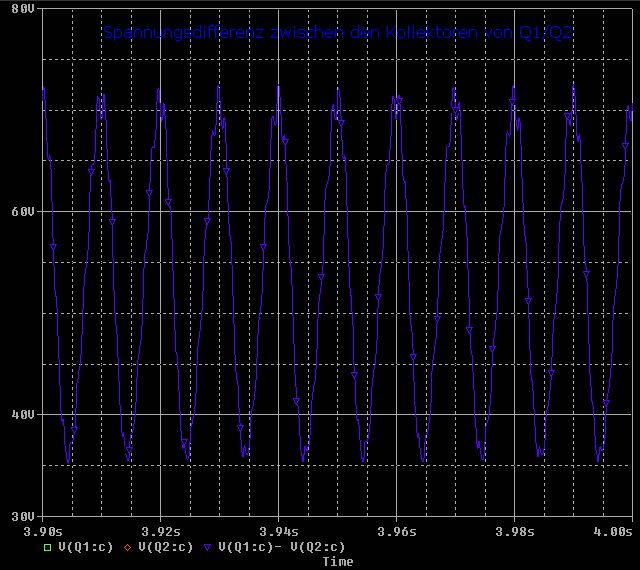
Task: Click the 80V y-axis label
Action: (23, 9)
